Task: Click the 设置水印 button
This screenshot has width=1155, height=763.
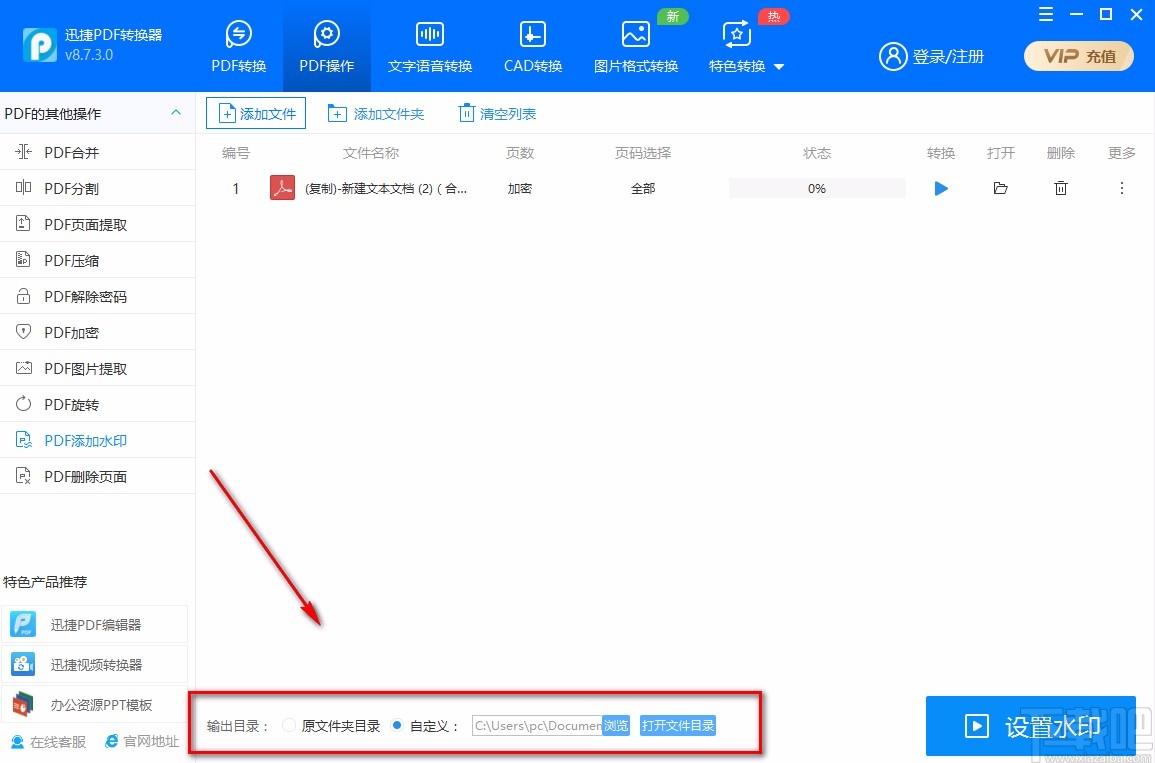Action: click(1030, 725)
